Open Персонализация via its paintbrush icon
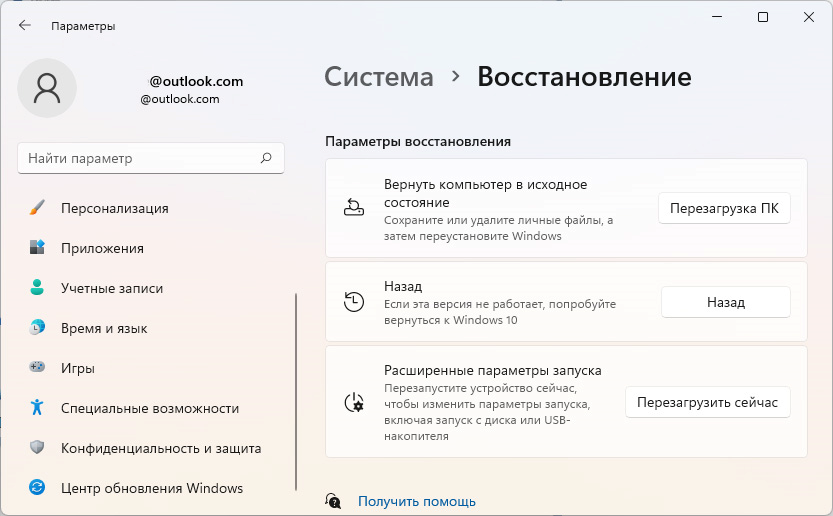The image size is (833, 516). 37,208
